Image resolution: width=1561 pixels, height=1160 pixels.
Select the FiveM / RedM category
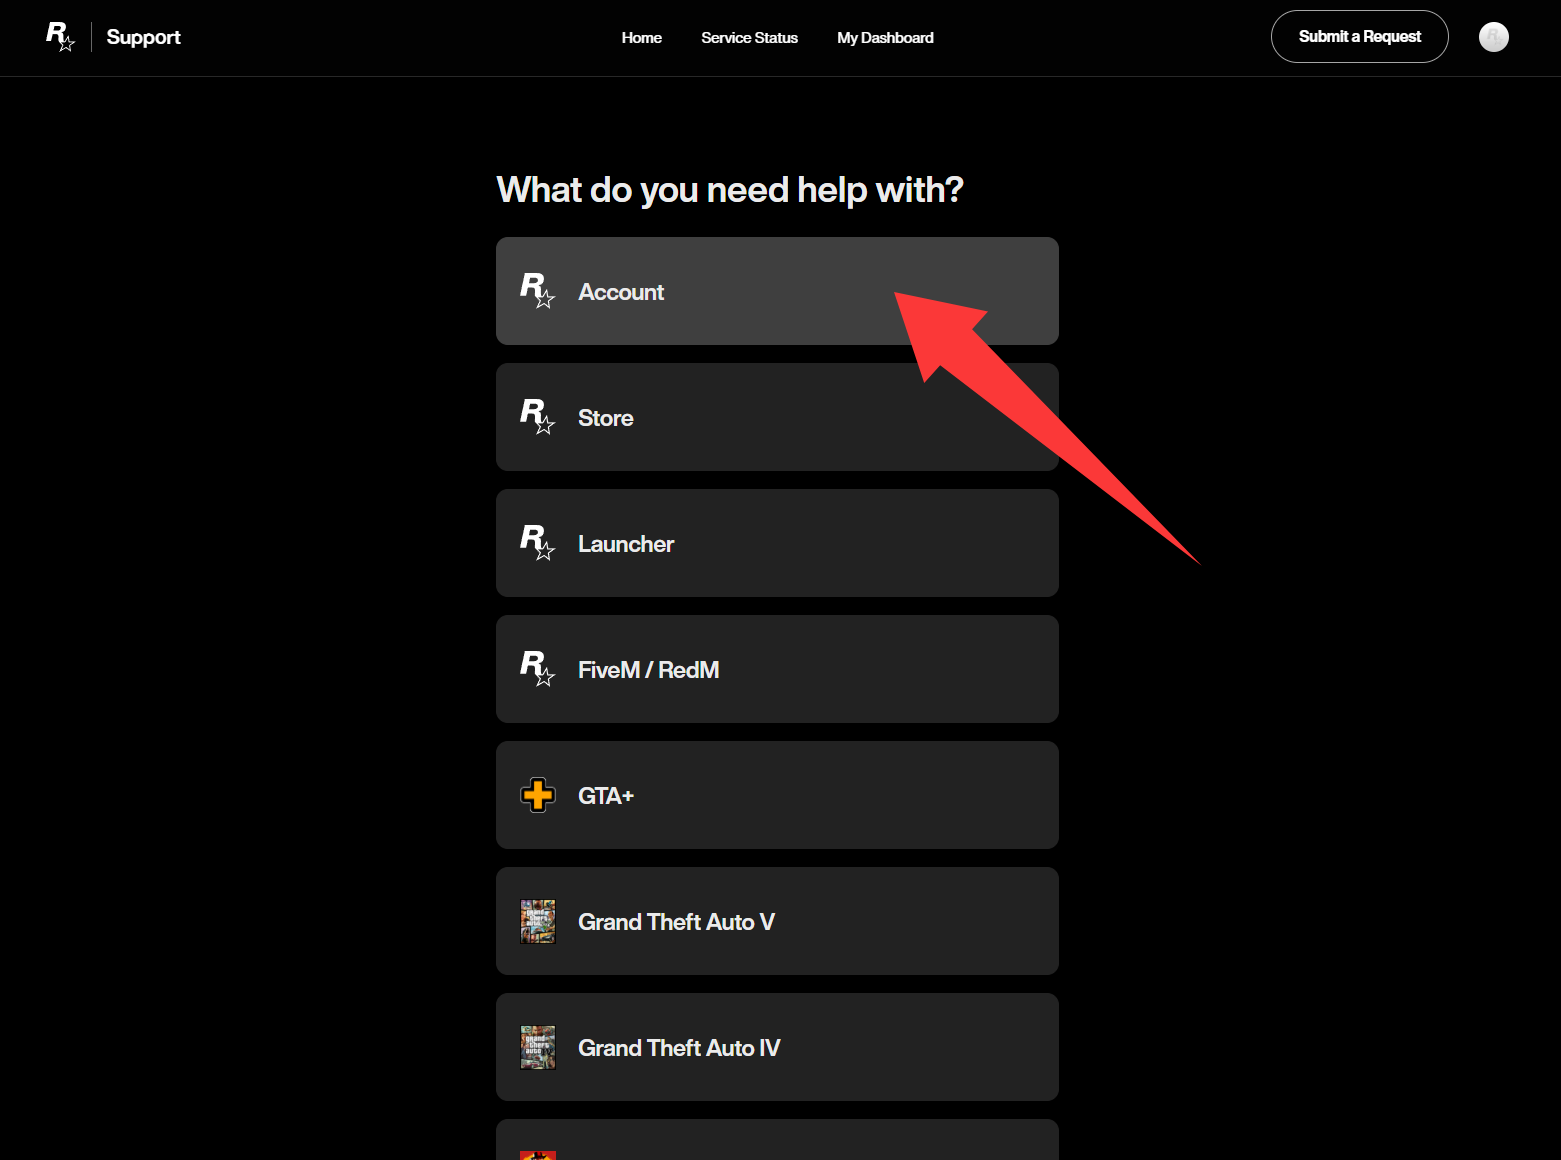click(x=776, y=670)
